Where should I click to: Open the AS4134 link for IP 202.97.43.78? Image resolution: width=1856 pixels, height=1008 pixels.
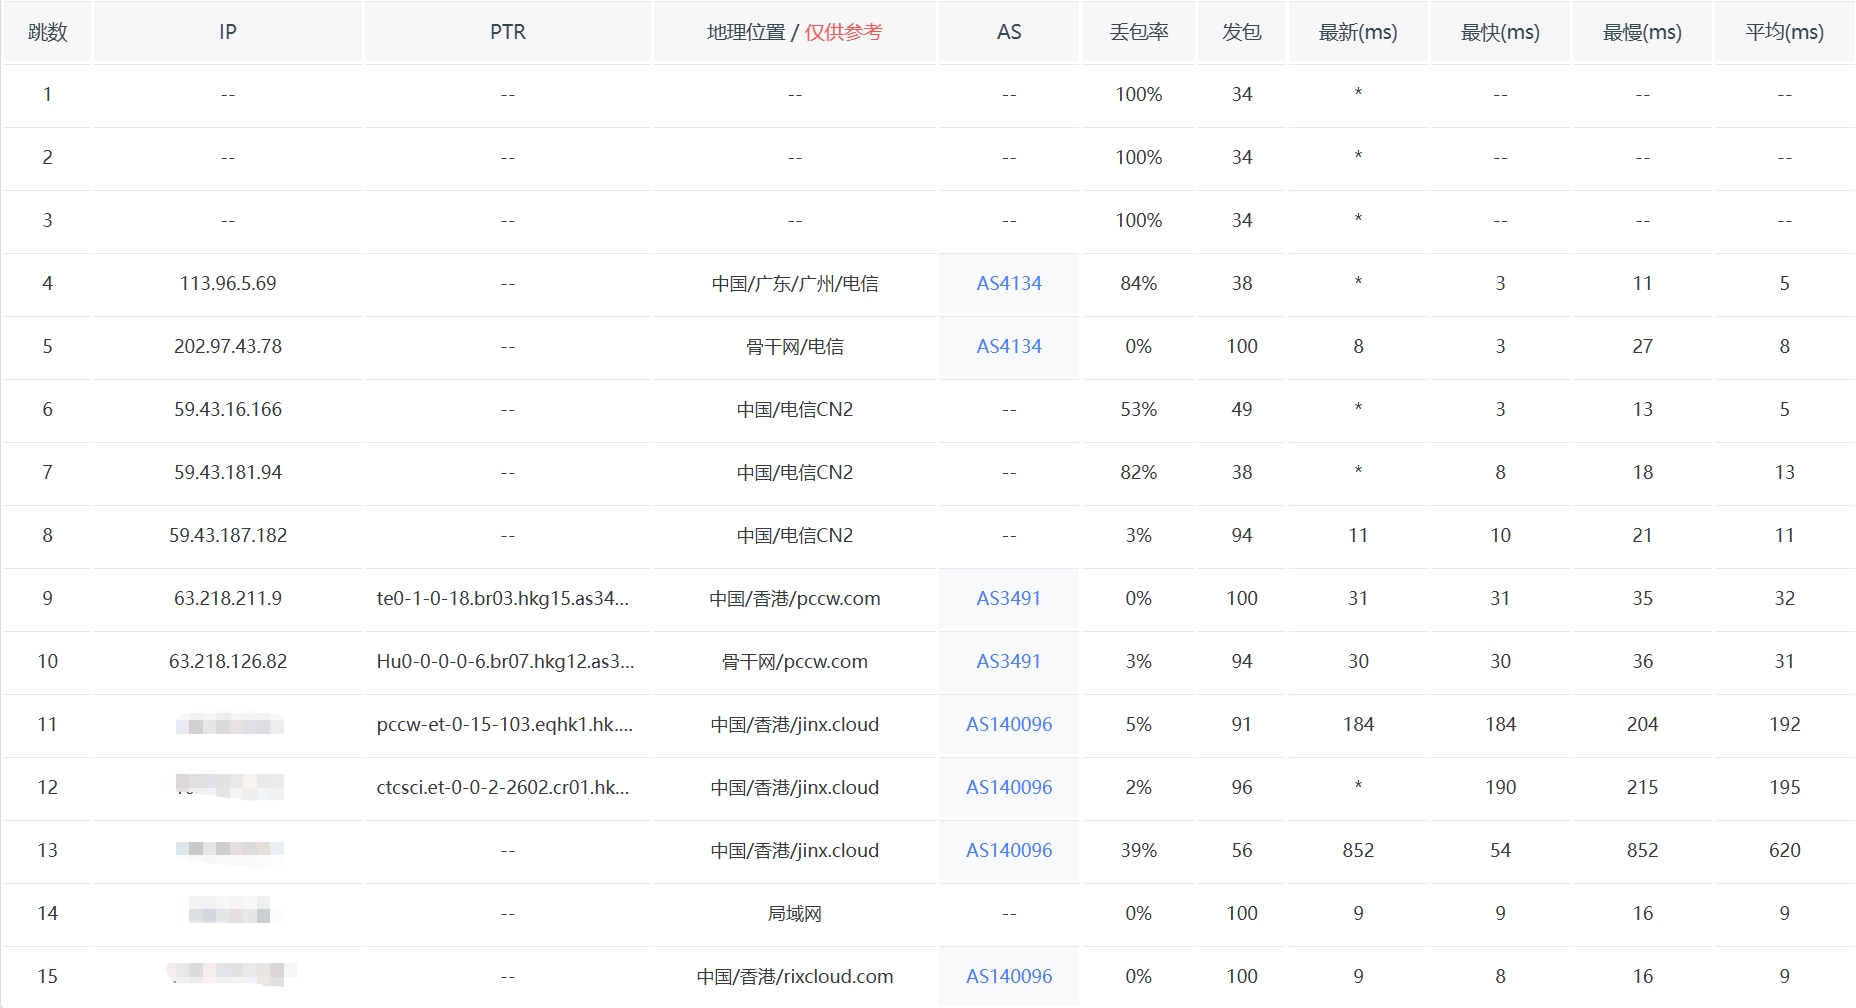(1009, 346)
